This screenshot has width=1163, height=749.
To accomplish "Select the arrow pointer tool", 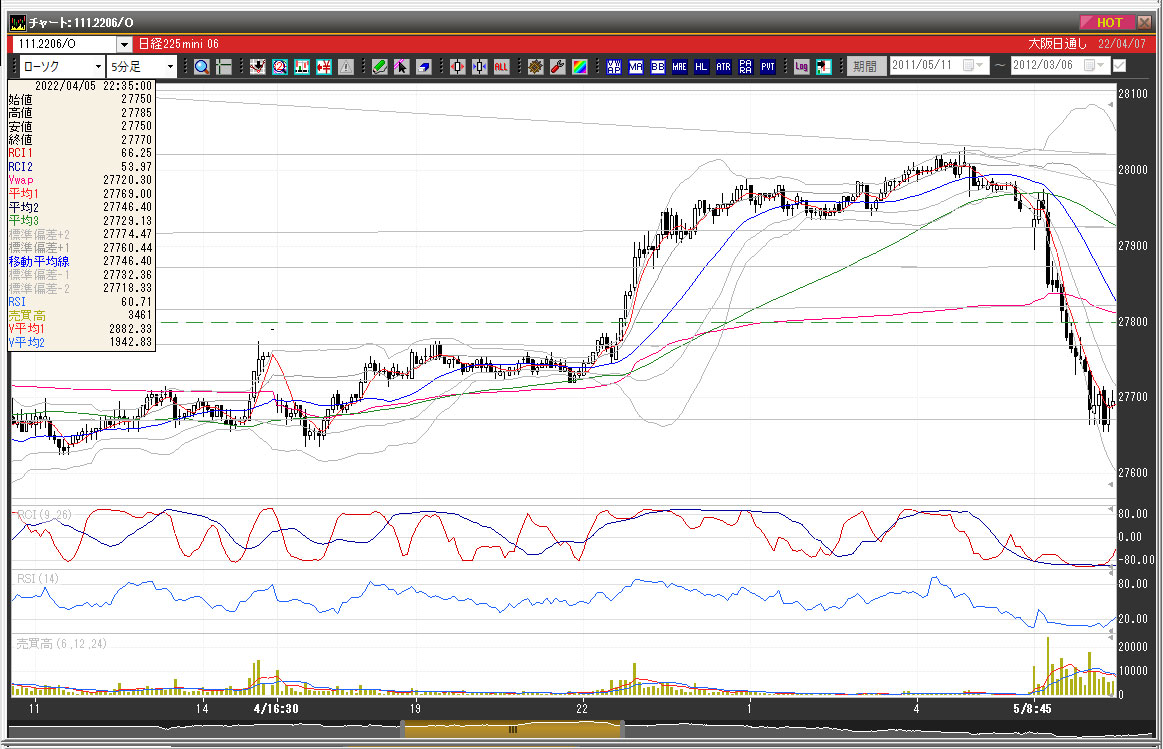I will (x=401, y=67).
